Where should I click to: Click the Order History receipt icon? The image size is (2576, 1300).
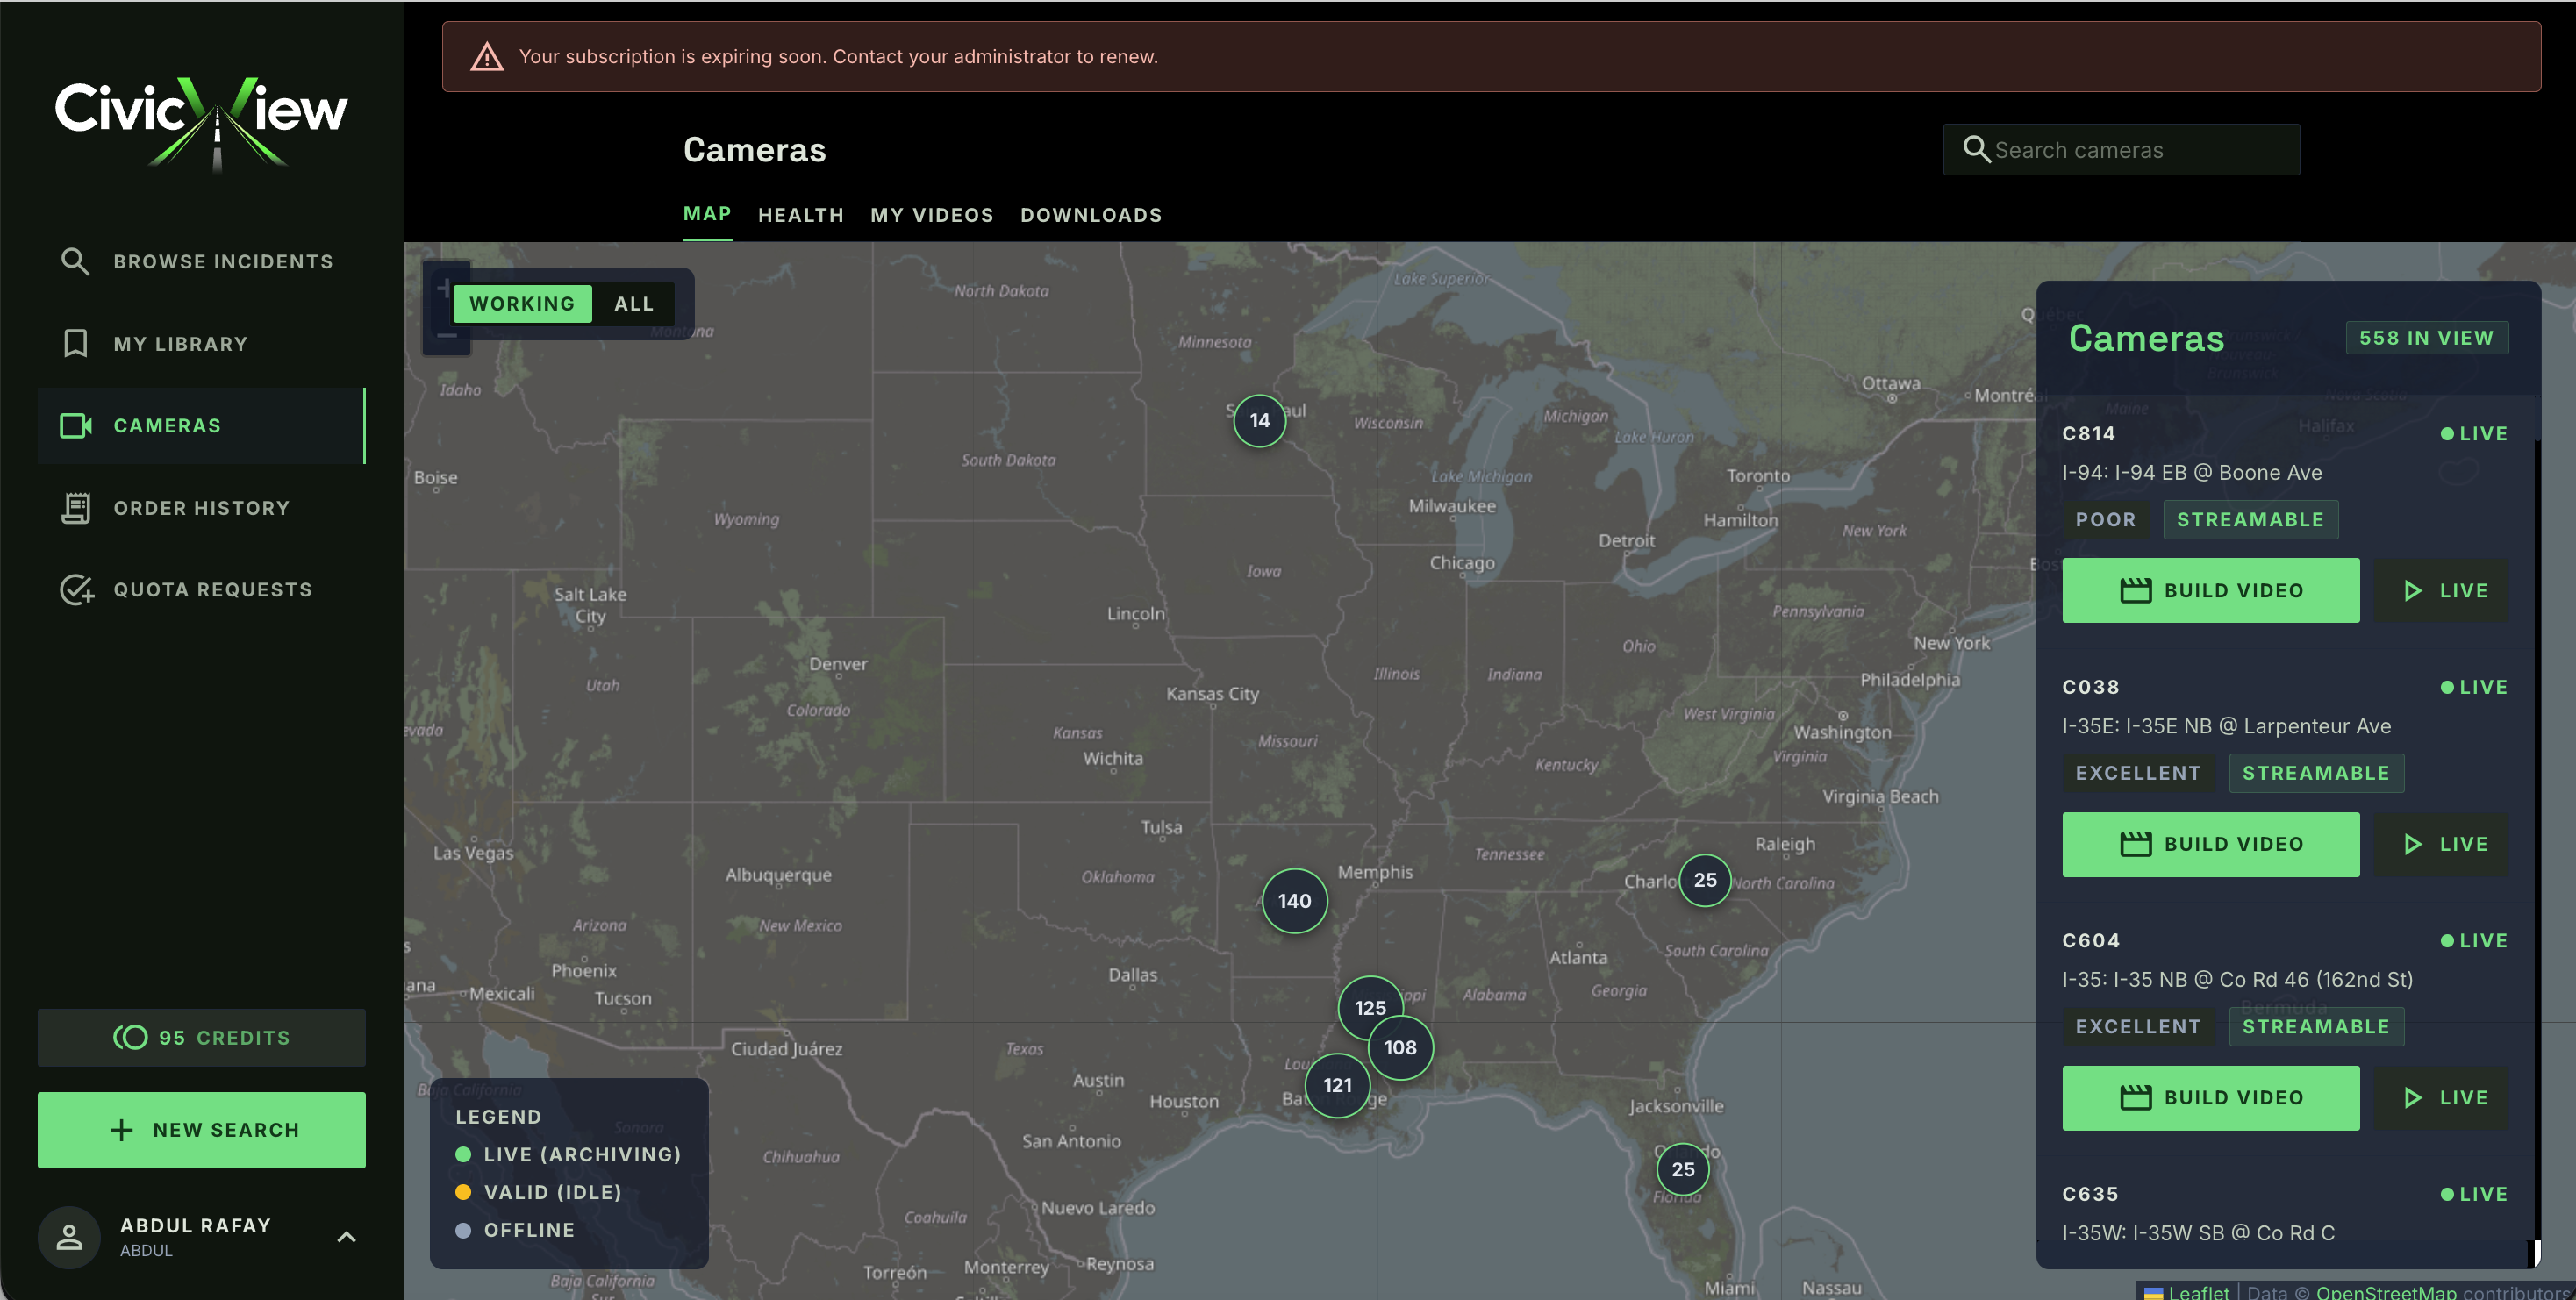[x=75, y=508]
